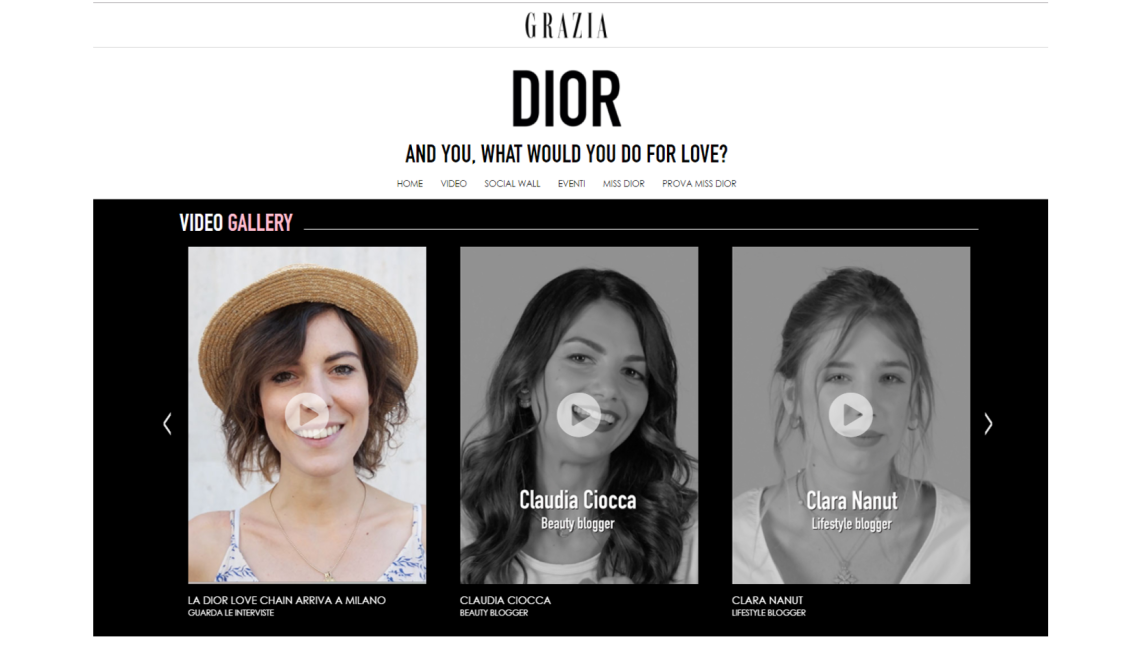Click the Video Gallery heading
Image resolution: width=1140 pixels, height=660 pixels.
point(236,222)
